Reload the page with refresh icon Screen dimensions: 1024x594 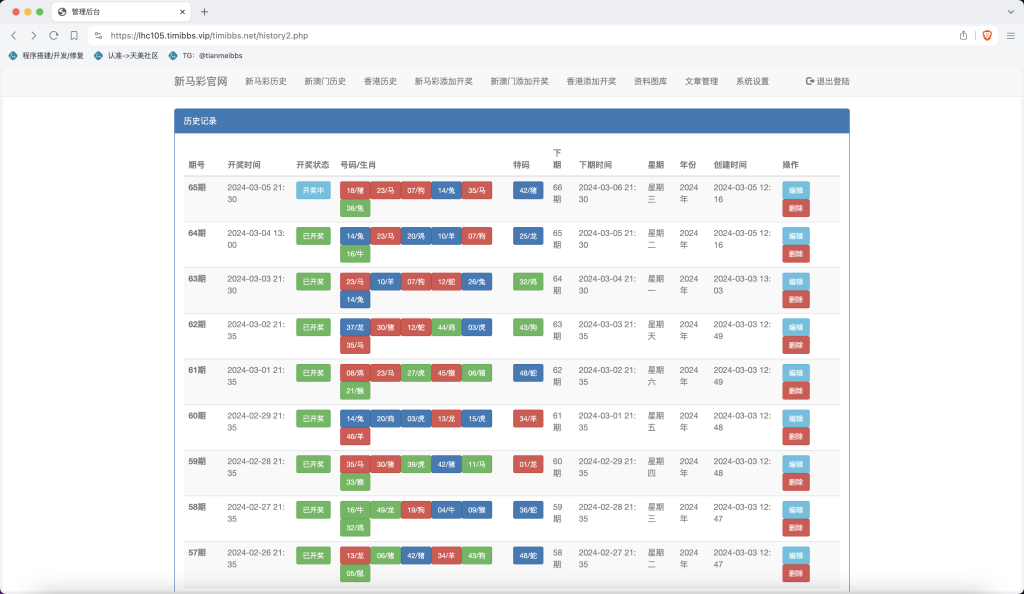tap(54, 35)
